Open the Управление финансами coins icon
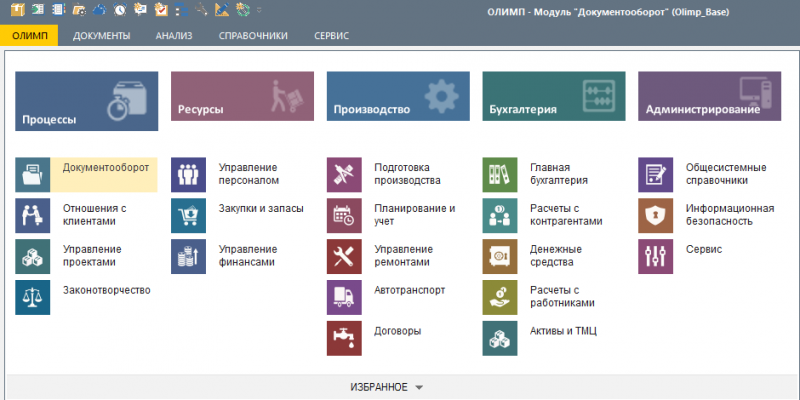 [x=188, y=256]
